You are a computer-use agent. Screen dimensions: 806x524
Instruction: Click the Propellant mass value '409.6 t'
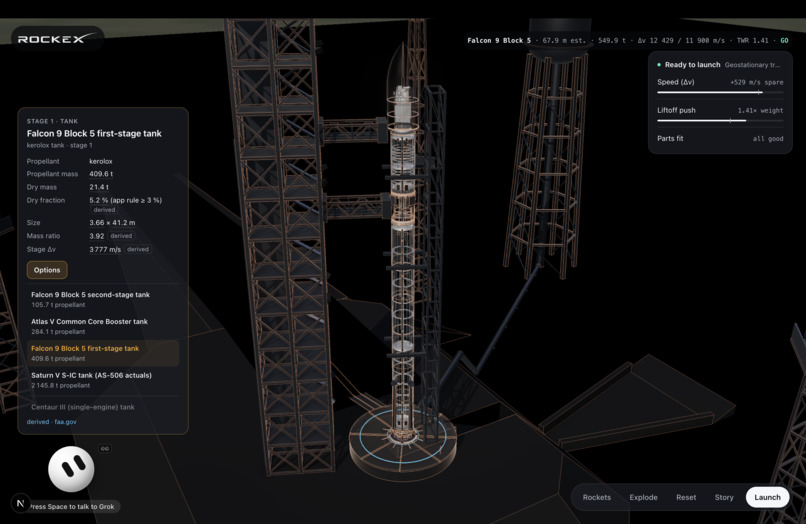tap(101, 174)
